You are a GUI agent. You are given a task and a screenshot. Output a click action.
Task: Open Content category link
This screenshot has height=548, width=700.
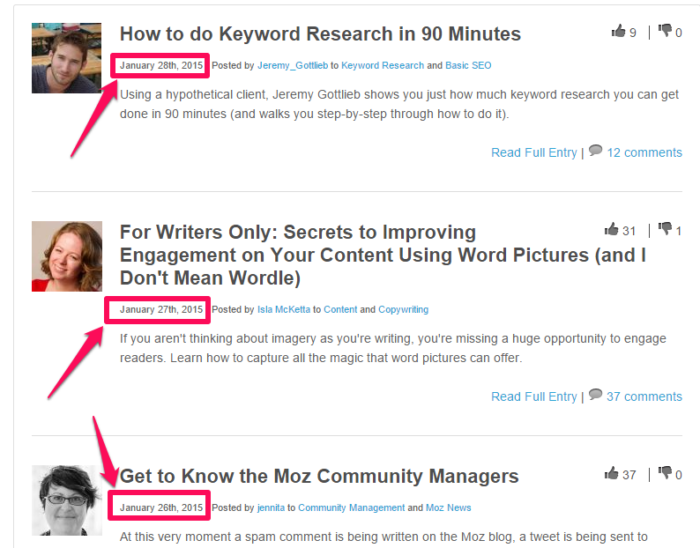coord(340,310)
